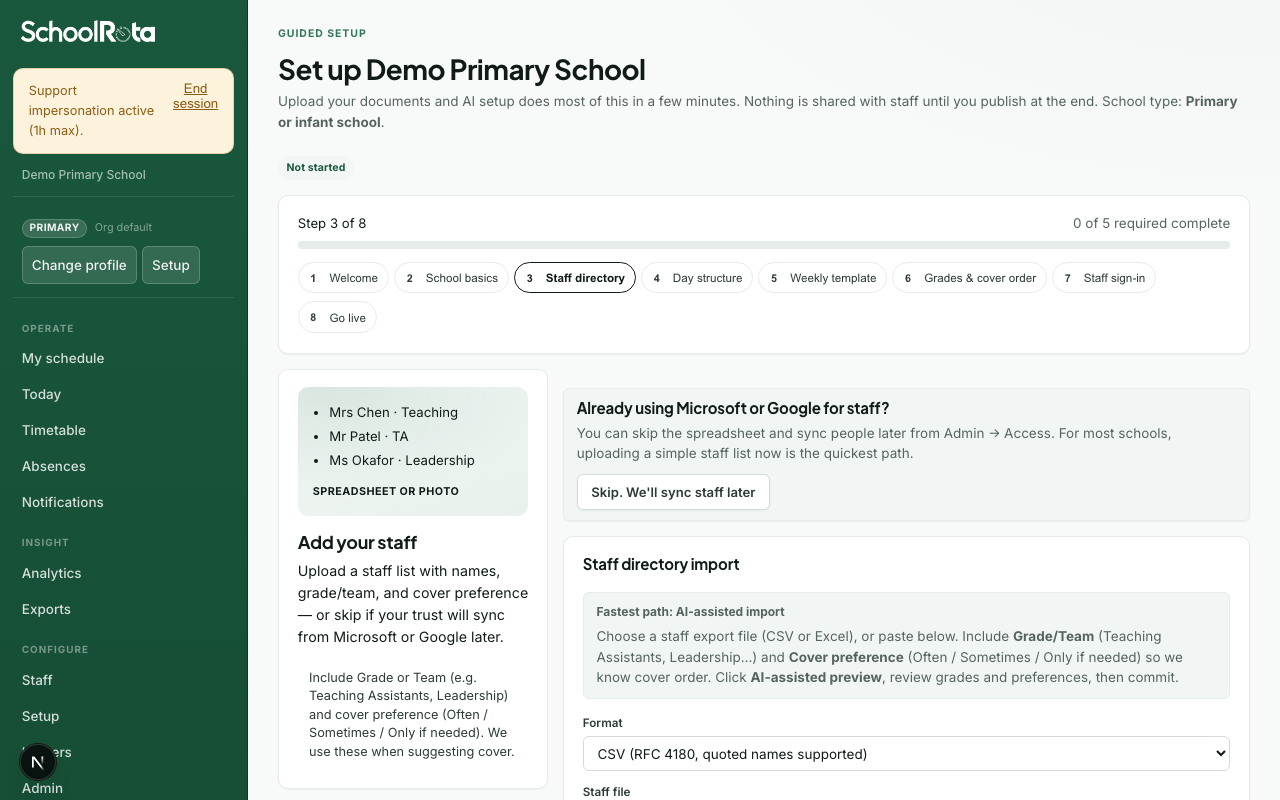
Task: Open the Format CSV dropdown
Action: pos(906,754)
